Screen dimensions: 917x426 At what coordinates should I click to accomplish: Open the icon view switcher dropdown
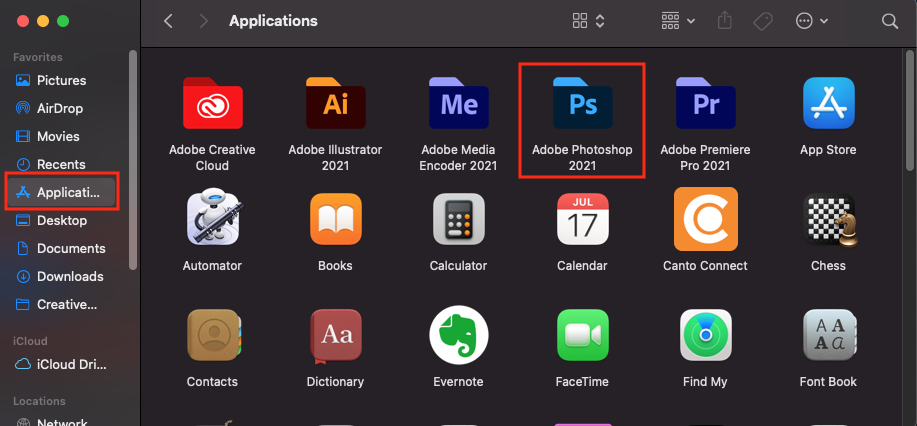tap(588, 22)
